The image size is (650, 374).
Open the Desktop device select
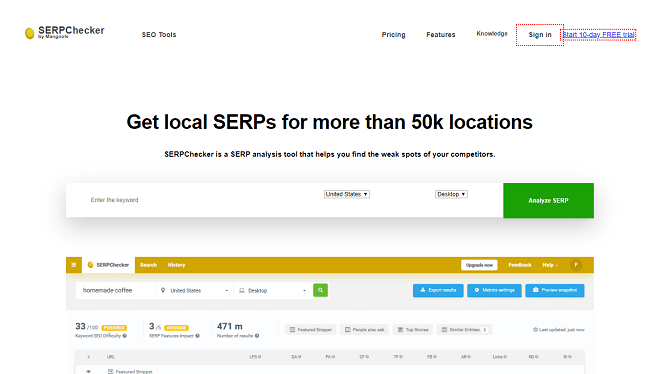coord(451,194)
